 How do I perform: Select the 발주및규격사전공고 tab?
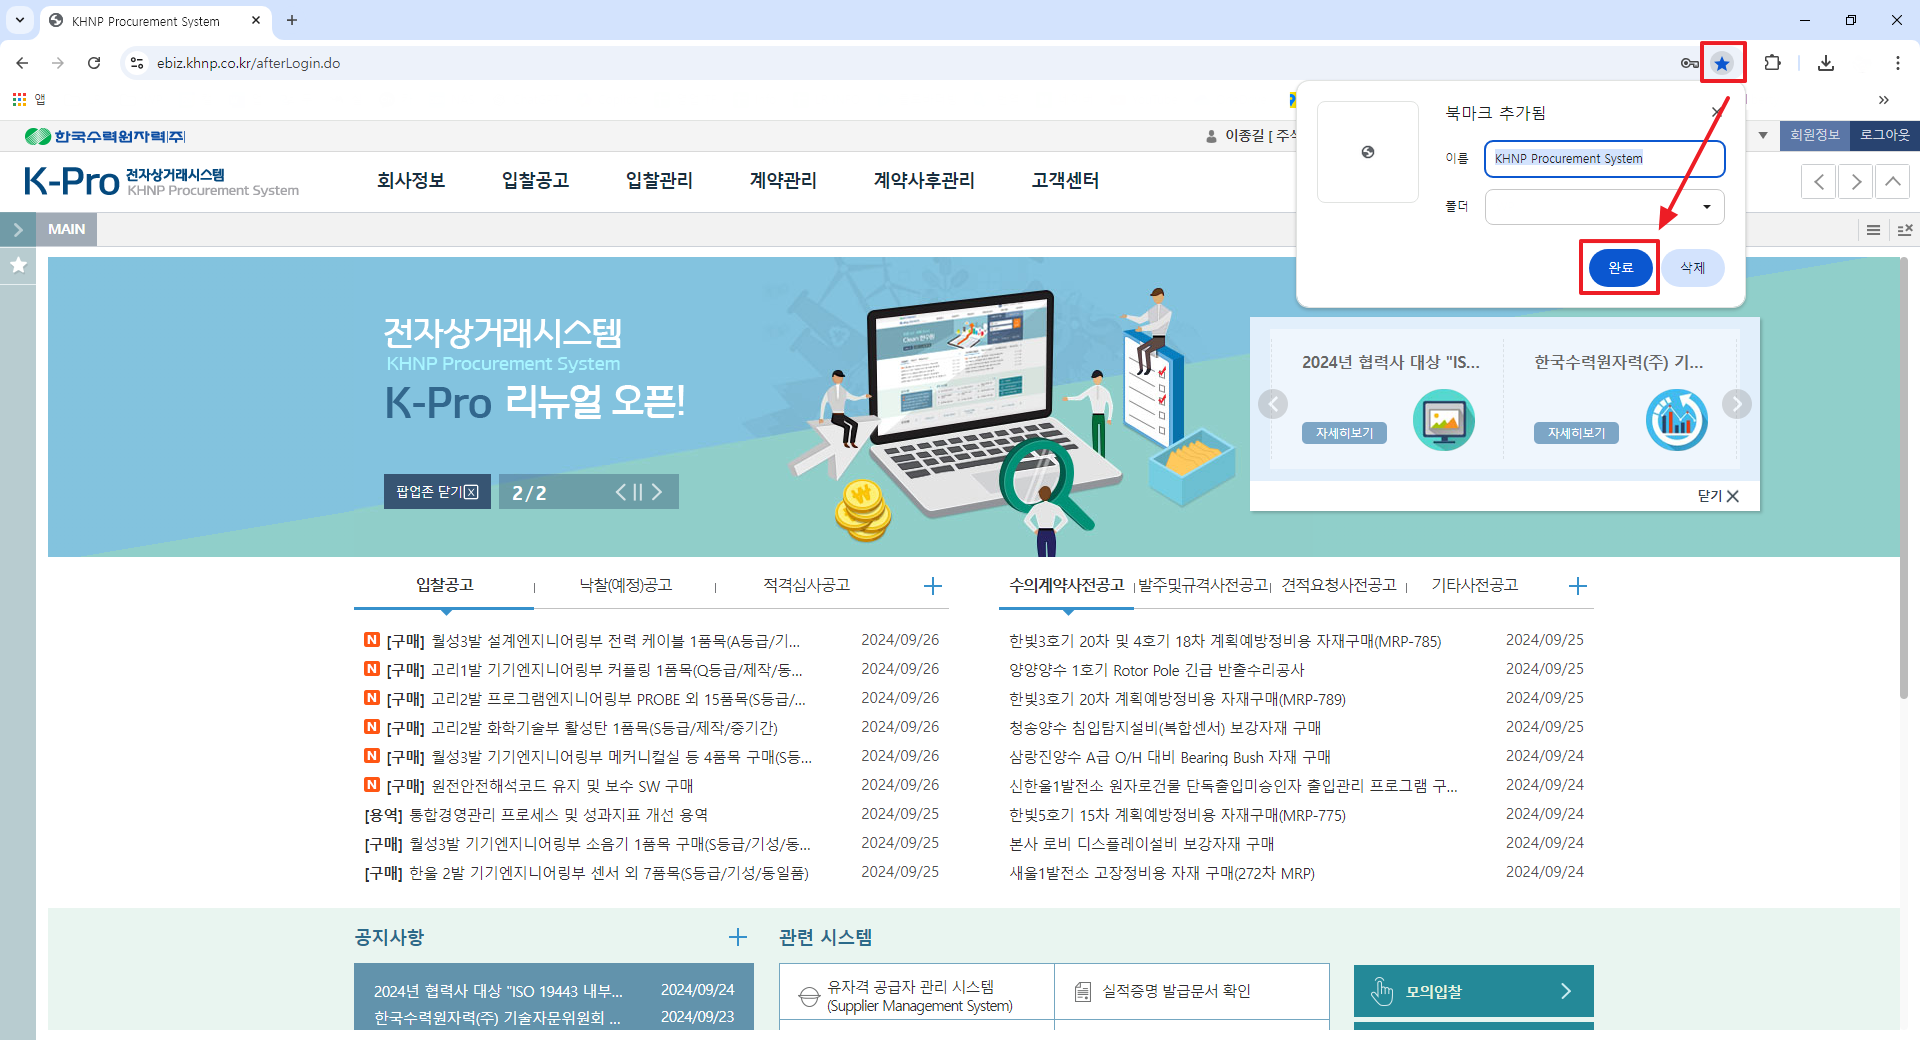[1203, 585]
